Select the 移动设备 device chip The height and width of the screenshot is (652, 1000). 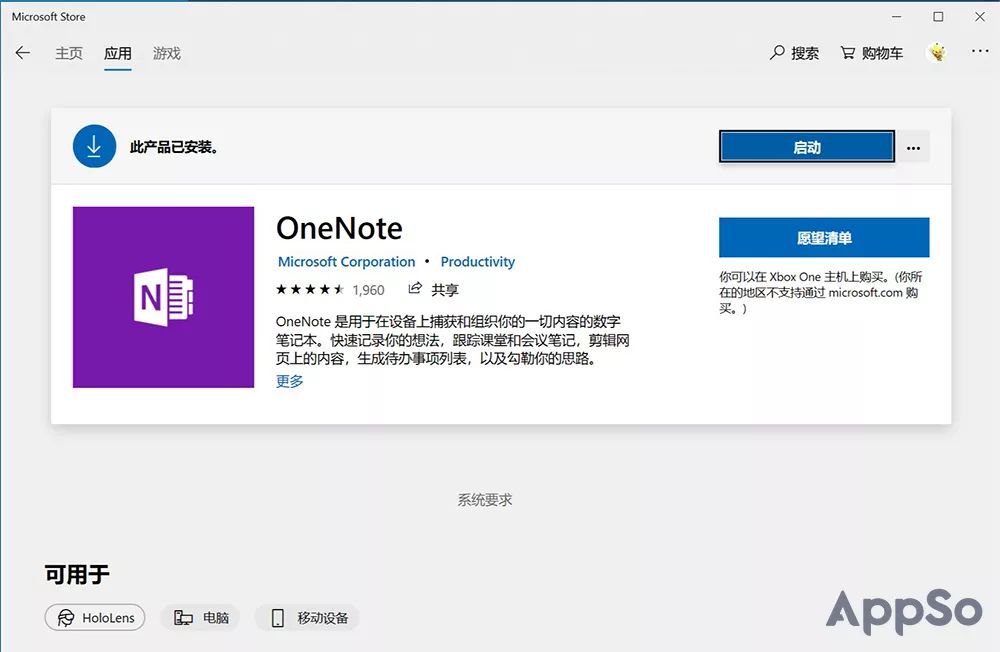click(x=307, y=618)
